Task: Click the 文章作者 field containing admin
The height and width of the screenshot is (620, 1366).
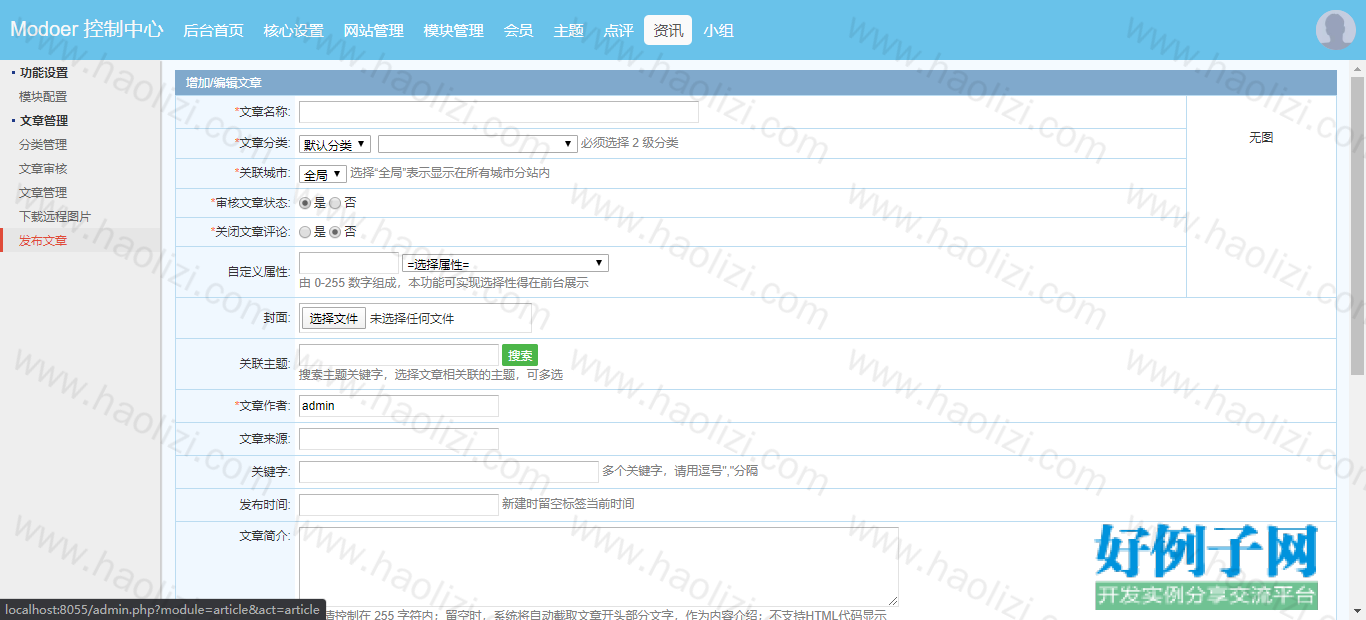Action: pyautogui.click(x=398, y=406)
